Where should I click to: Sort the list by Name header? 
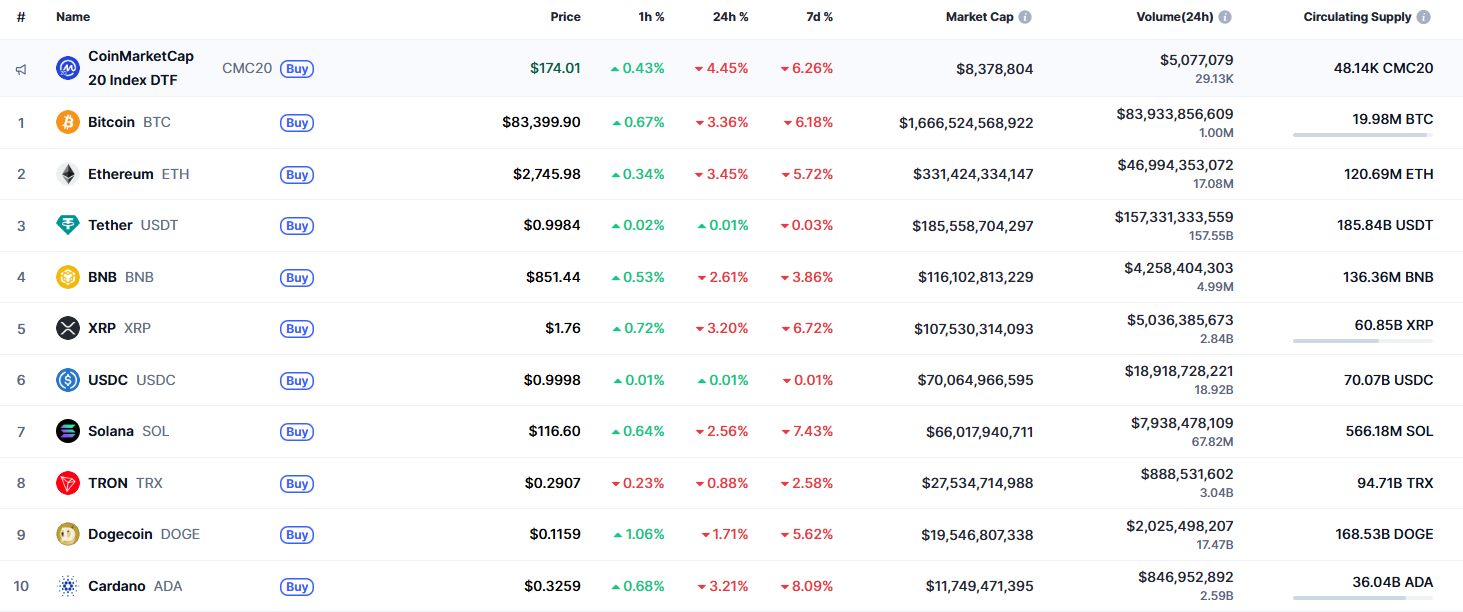click(73, 17)
